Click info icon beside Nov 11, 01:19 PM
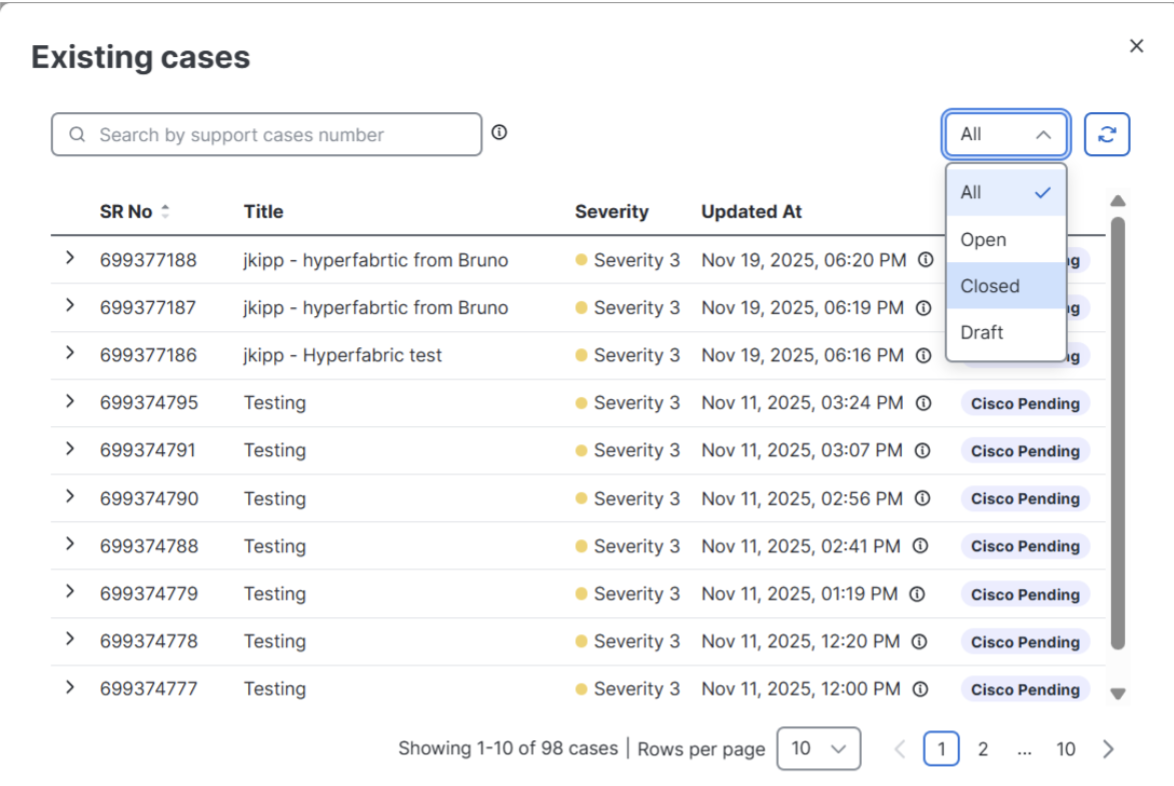 (x=917, y=594)
